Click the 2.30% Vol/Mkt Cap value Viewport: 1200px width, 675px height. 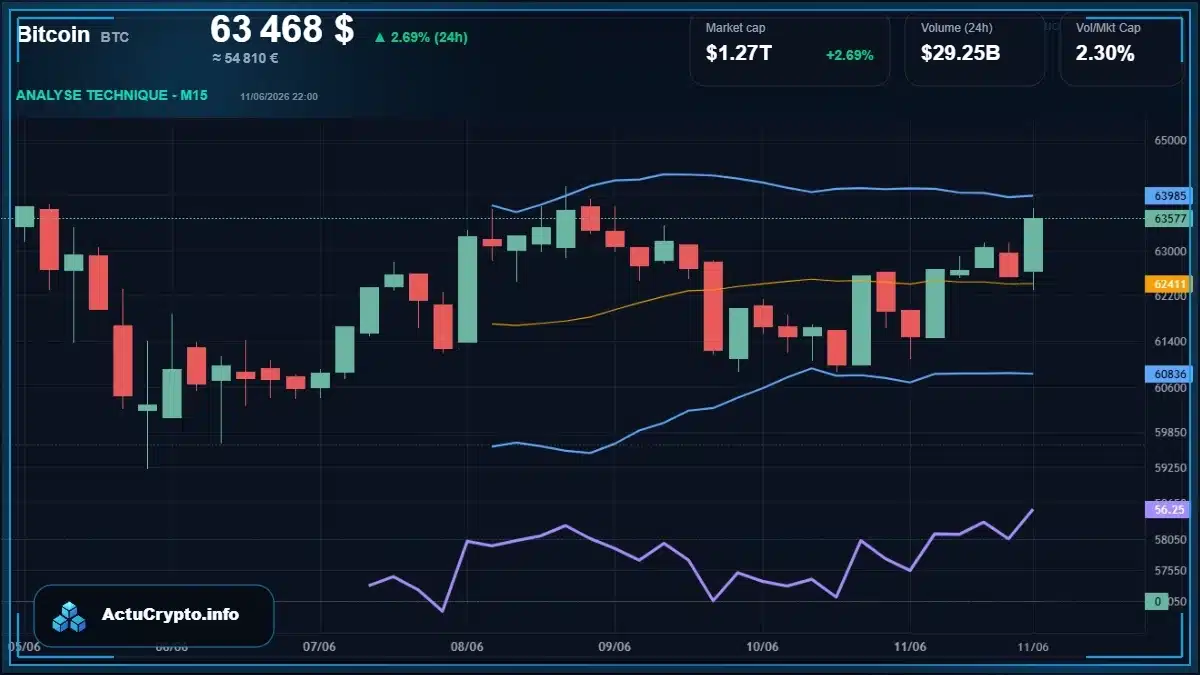1105,54
